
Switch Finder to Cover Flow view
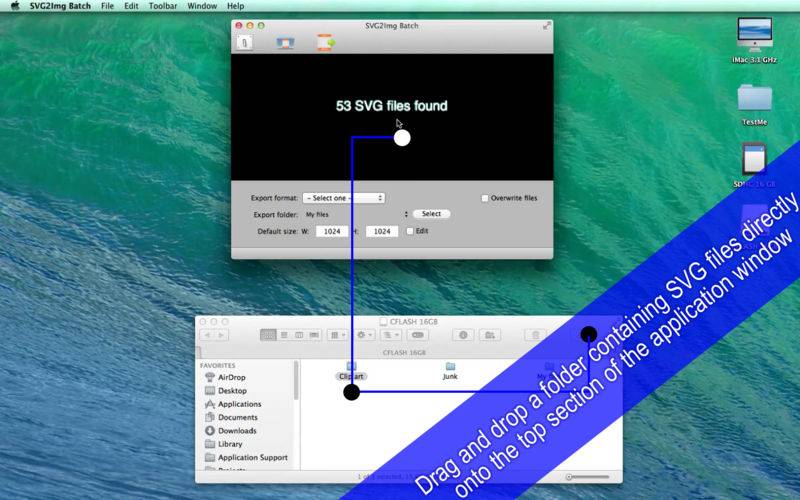point(314,335)
